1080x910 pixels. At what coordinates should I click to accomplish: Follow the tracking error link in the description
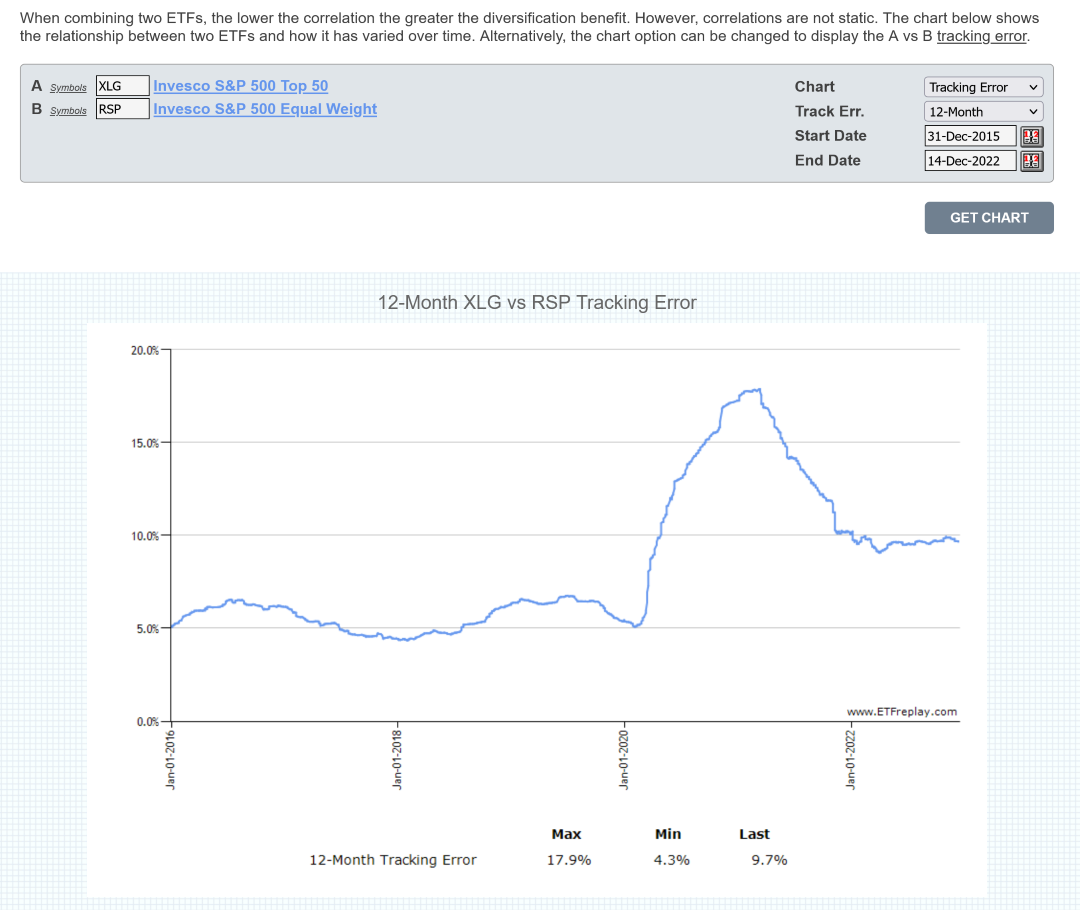click(981, 36)
